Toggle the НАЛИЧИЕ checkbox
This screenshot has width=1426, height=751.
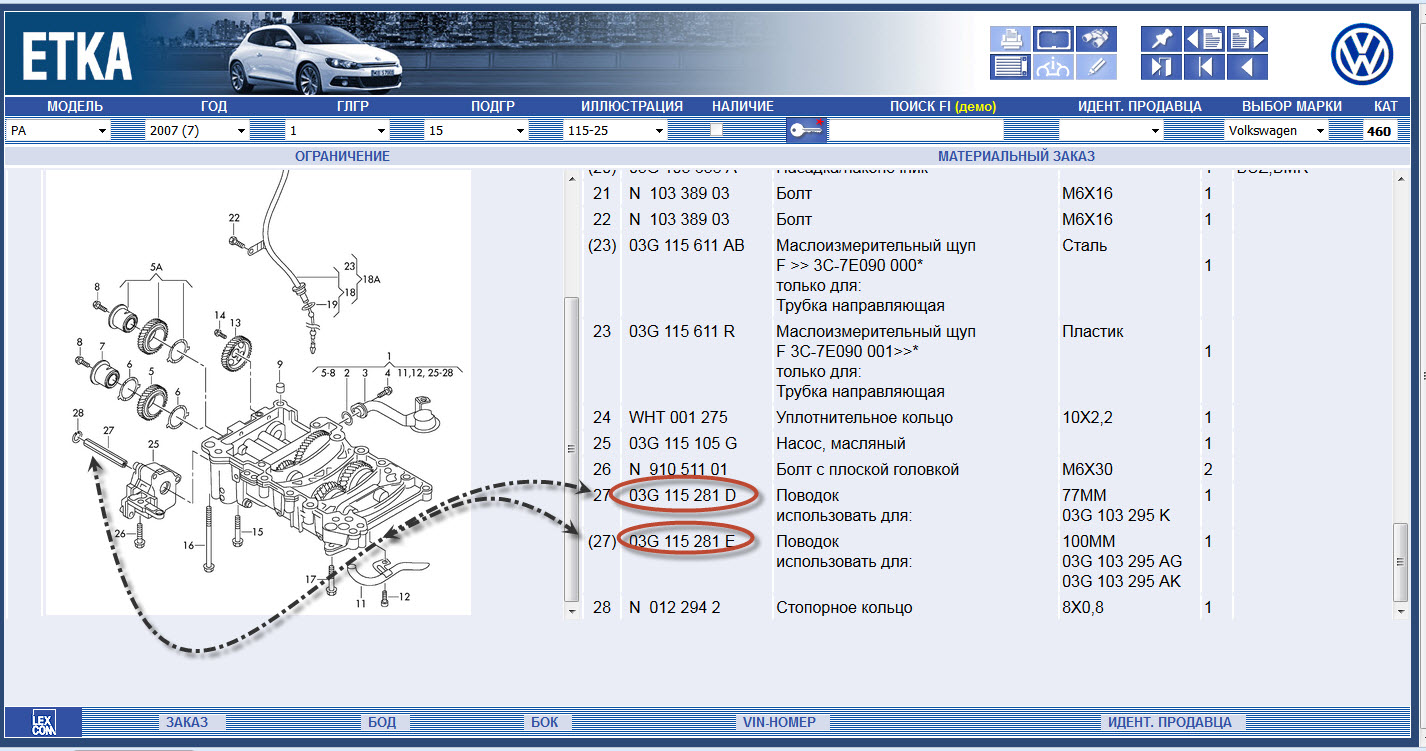pyautogui.click(x=716, y=130)
